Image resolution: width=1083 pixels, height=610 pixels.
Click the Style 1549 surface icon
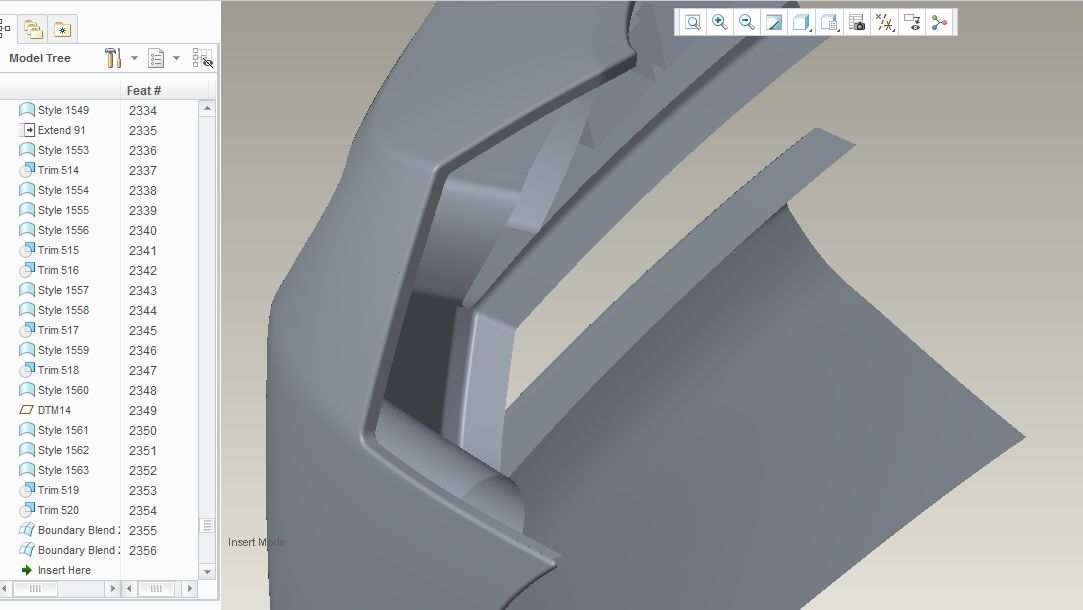(27, 110)
